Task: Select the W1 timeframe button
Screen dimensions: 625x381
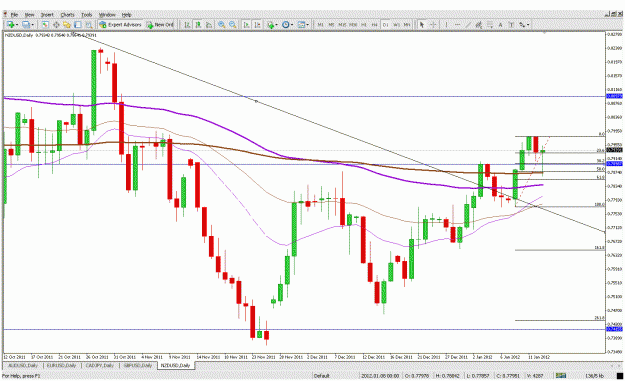Action: pyautogui.click(x=396, y=25)
